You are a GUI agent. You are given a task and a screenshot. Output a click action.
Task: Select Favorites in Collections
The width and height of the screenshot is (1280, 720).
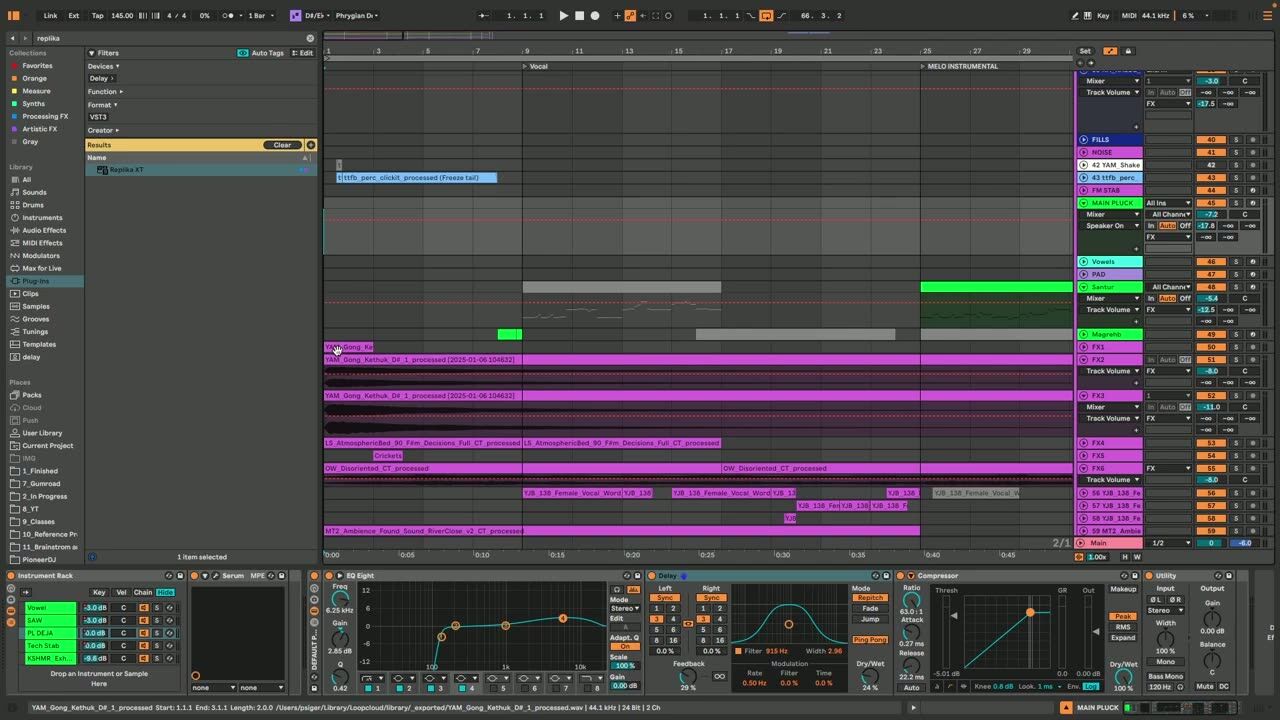click(x=37, y=66)
